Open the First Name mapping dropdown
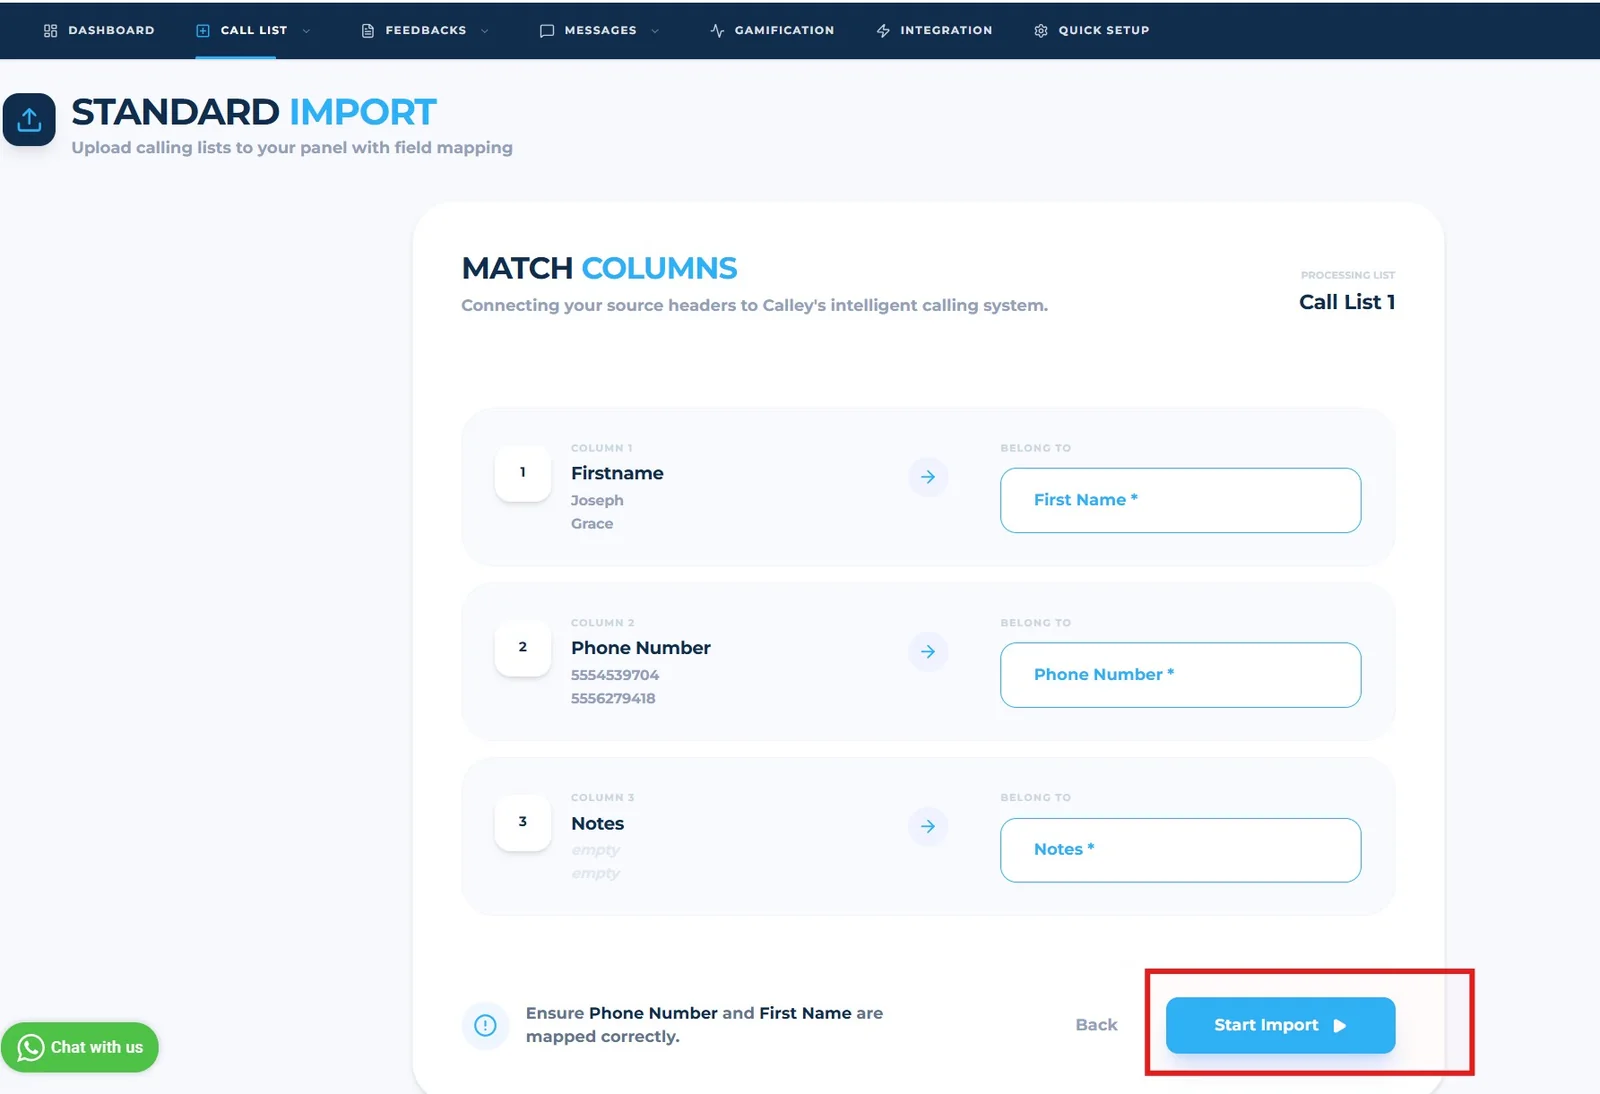This screenshot has width=1600, height=1094. [x=1180, y=500]
